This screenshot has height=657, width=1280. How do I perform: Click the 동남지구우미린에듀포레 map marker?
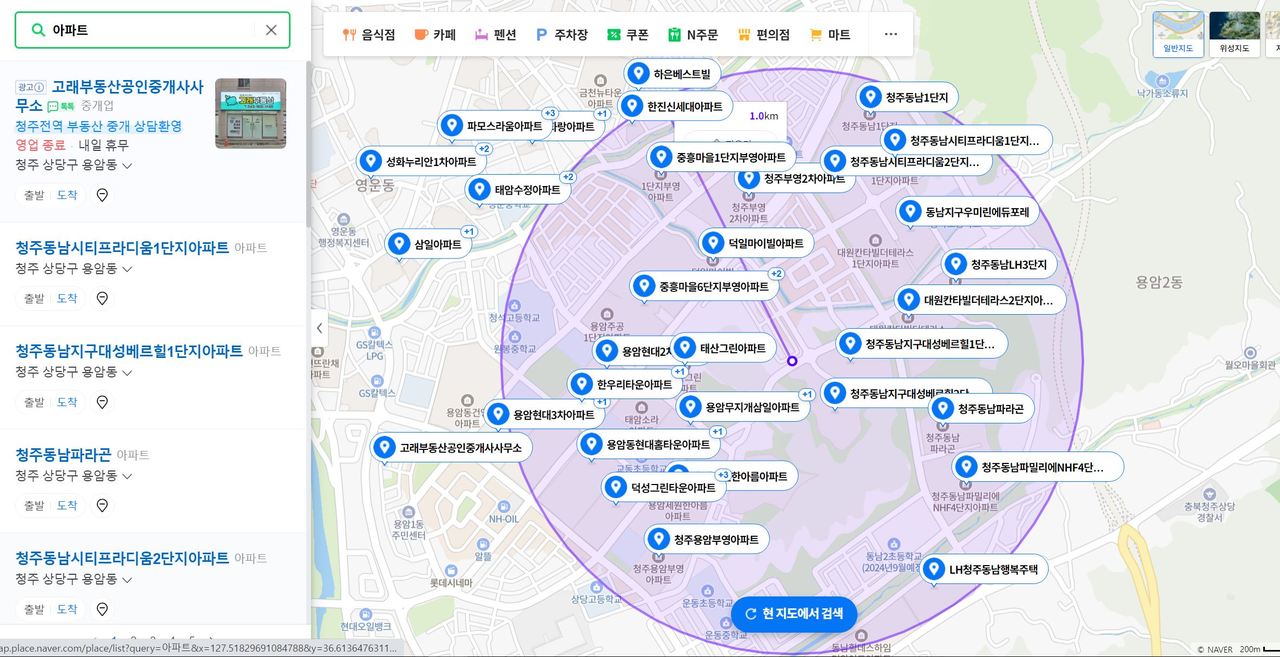pyautogui.click(x=968, y=212)
